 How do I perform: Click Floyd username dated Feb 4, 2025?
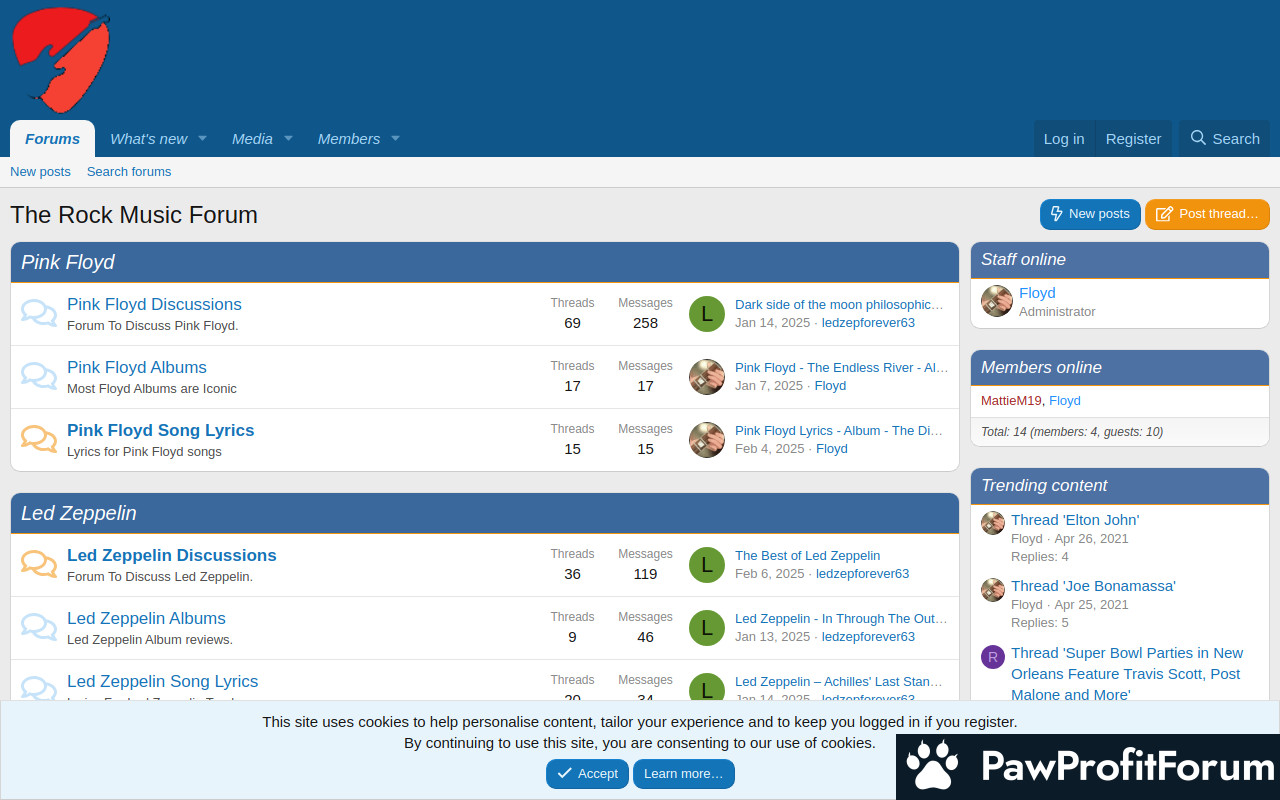[832, 449]
